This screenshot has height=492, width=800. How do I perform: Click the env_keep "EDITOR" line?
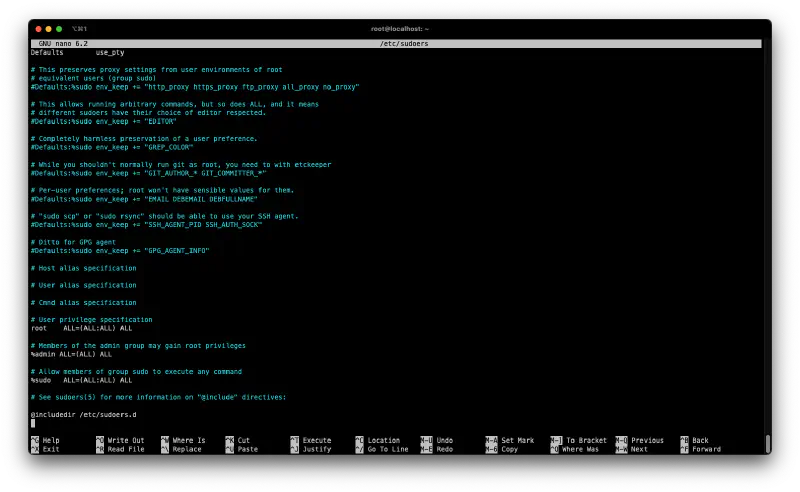coord(103,122)
